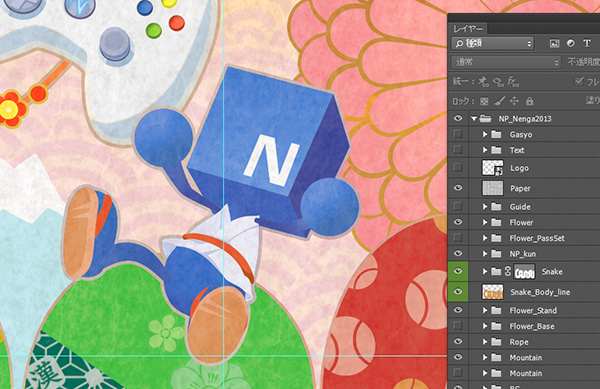Hide the Snake group eye
This screenshot has width=600, height=389.
click(458, 271)
